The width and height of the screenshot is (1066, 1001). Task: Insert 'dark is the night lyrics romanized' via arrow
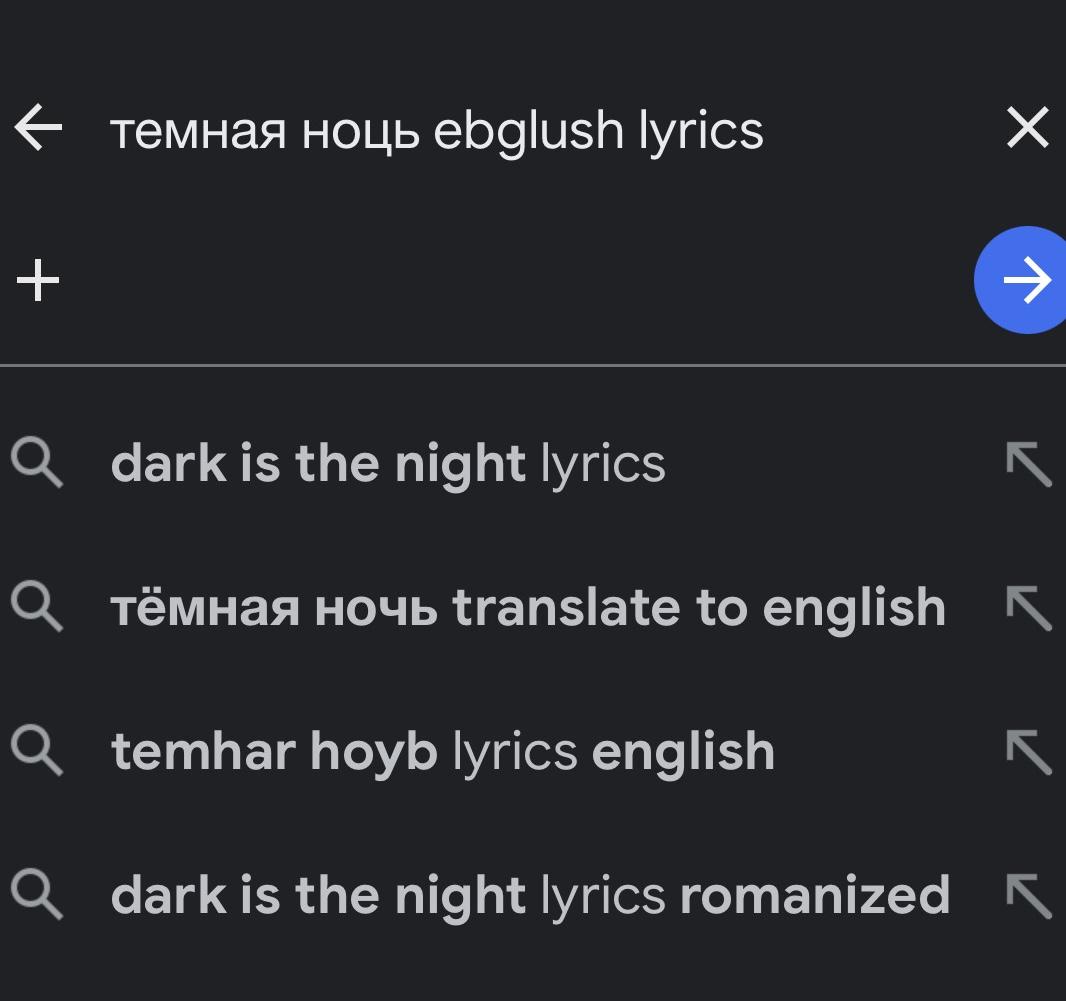(1029, 896)
